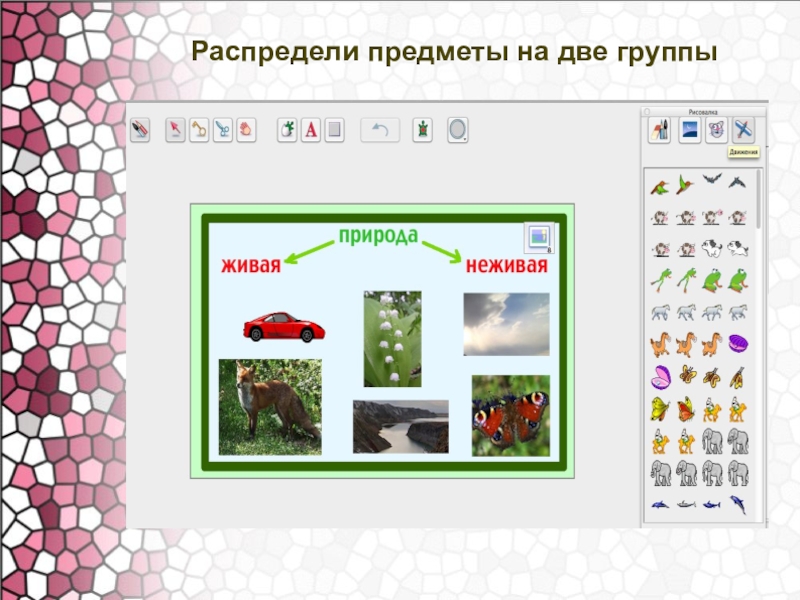Click the sprite library vertical scrollbar
This screenshot has width=800, height=600.
[758, 200]
